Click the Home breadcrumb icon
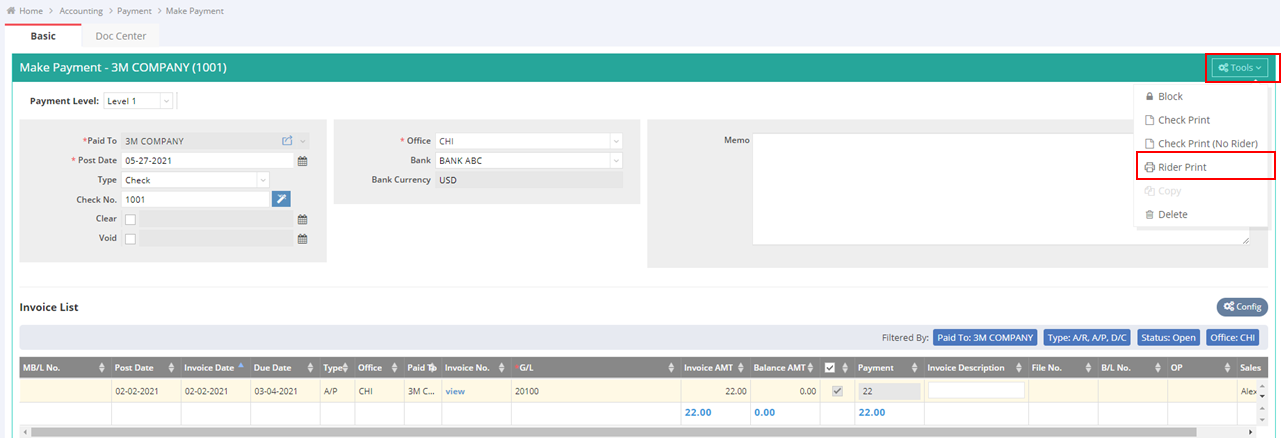The width and height of the screenshot is (1281, 438). [x=11, y=11]
